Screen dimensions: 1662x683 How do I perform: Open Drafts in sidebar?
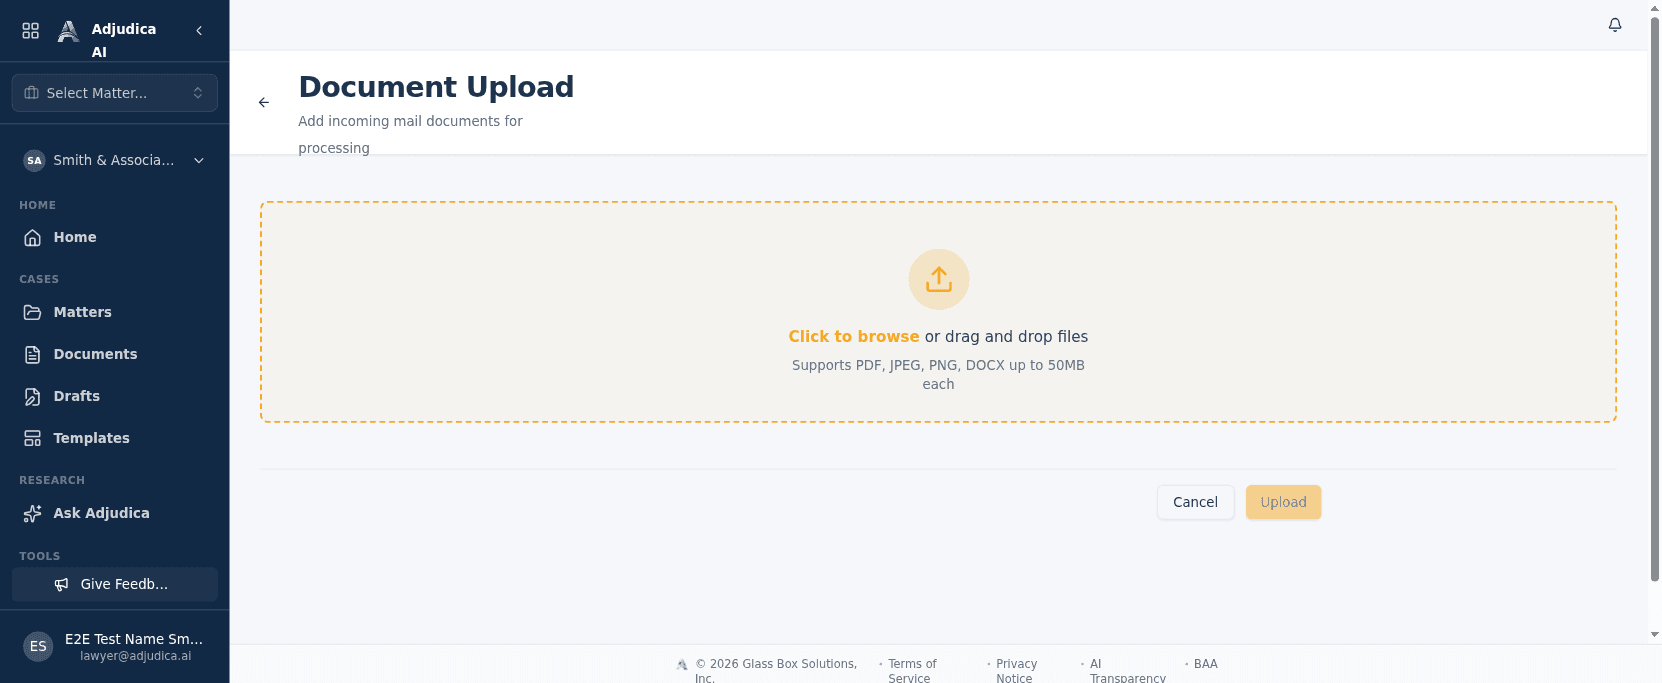click(115, 396)
